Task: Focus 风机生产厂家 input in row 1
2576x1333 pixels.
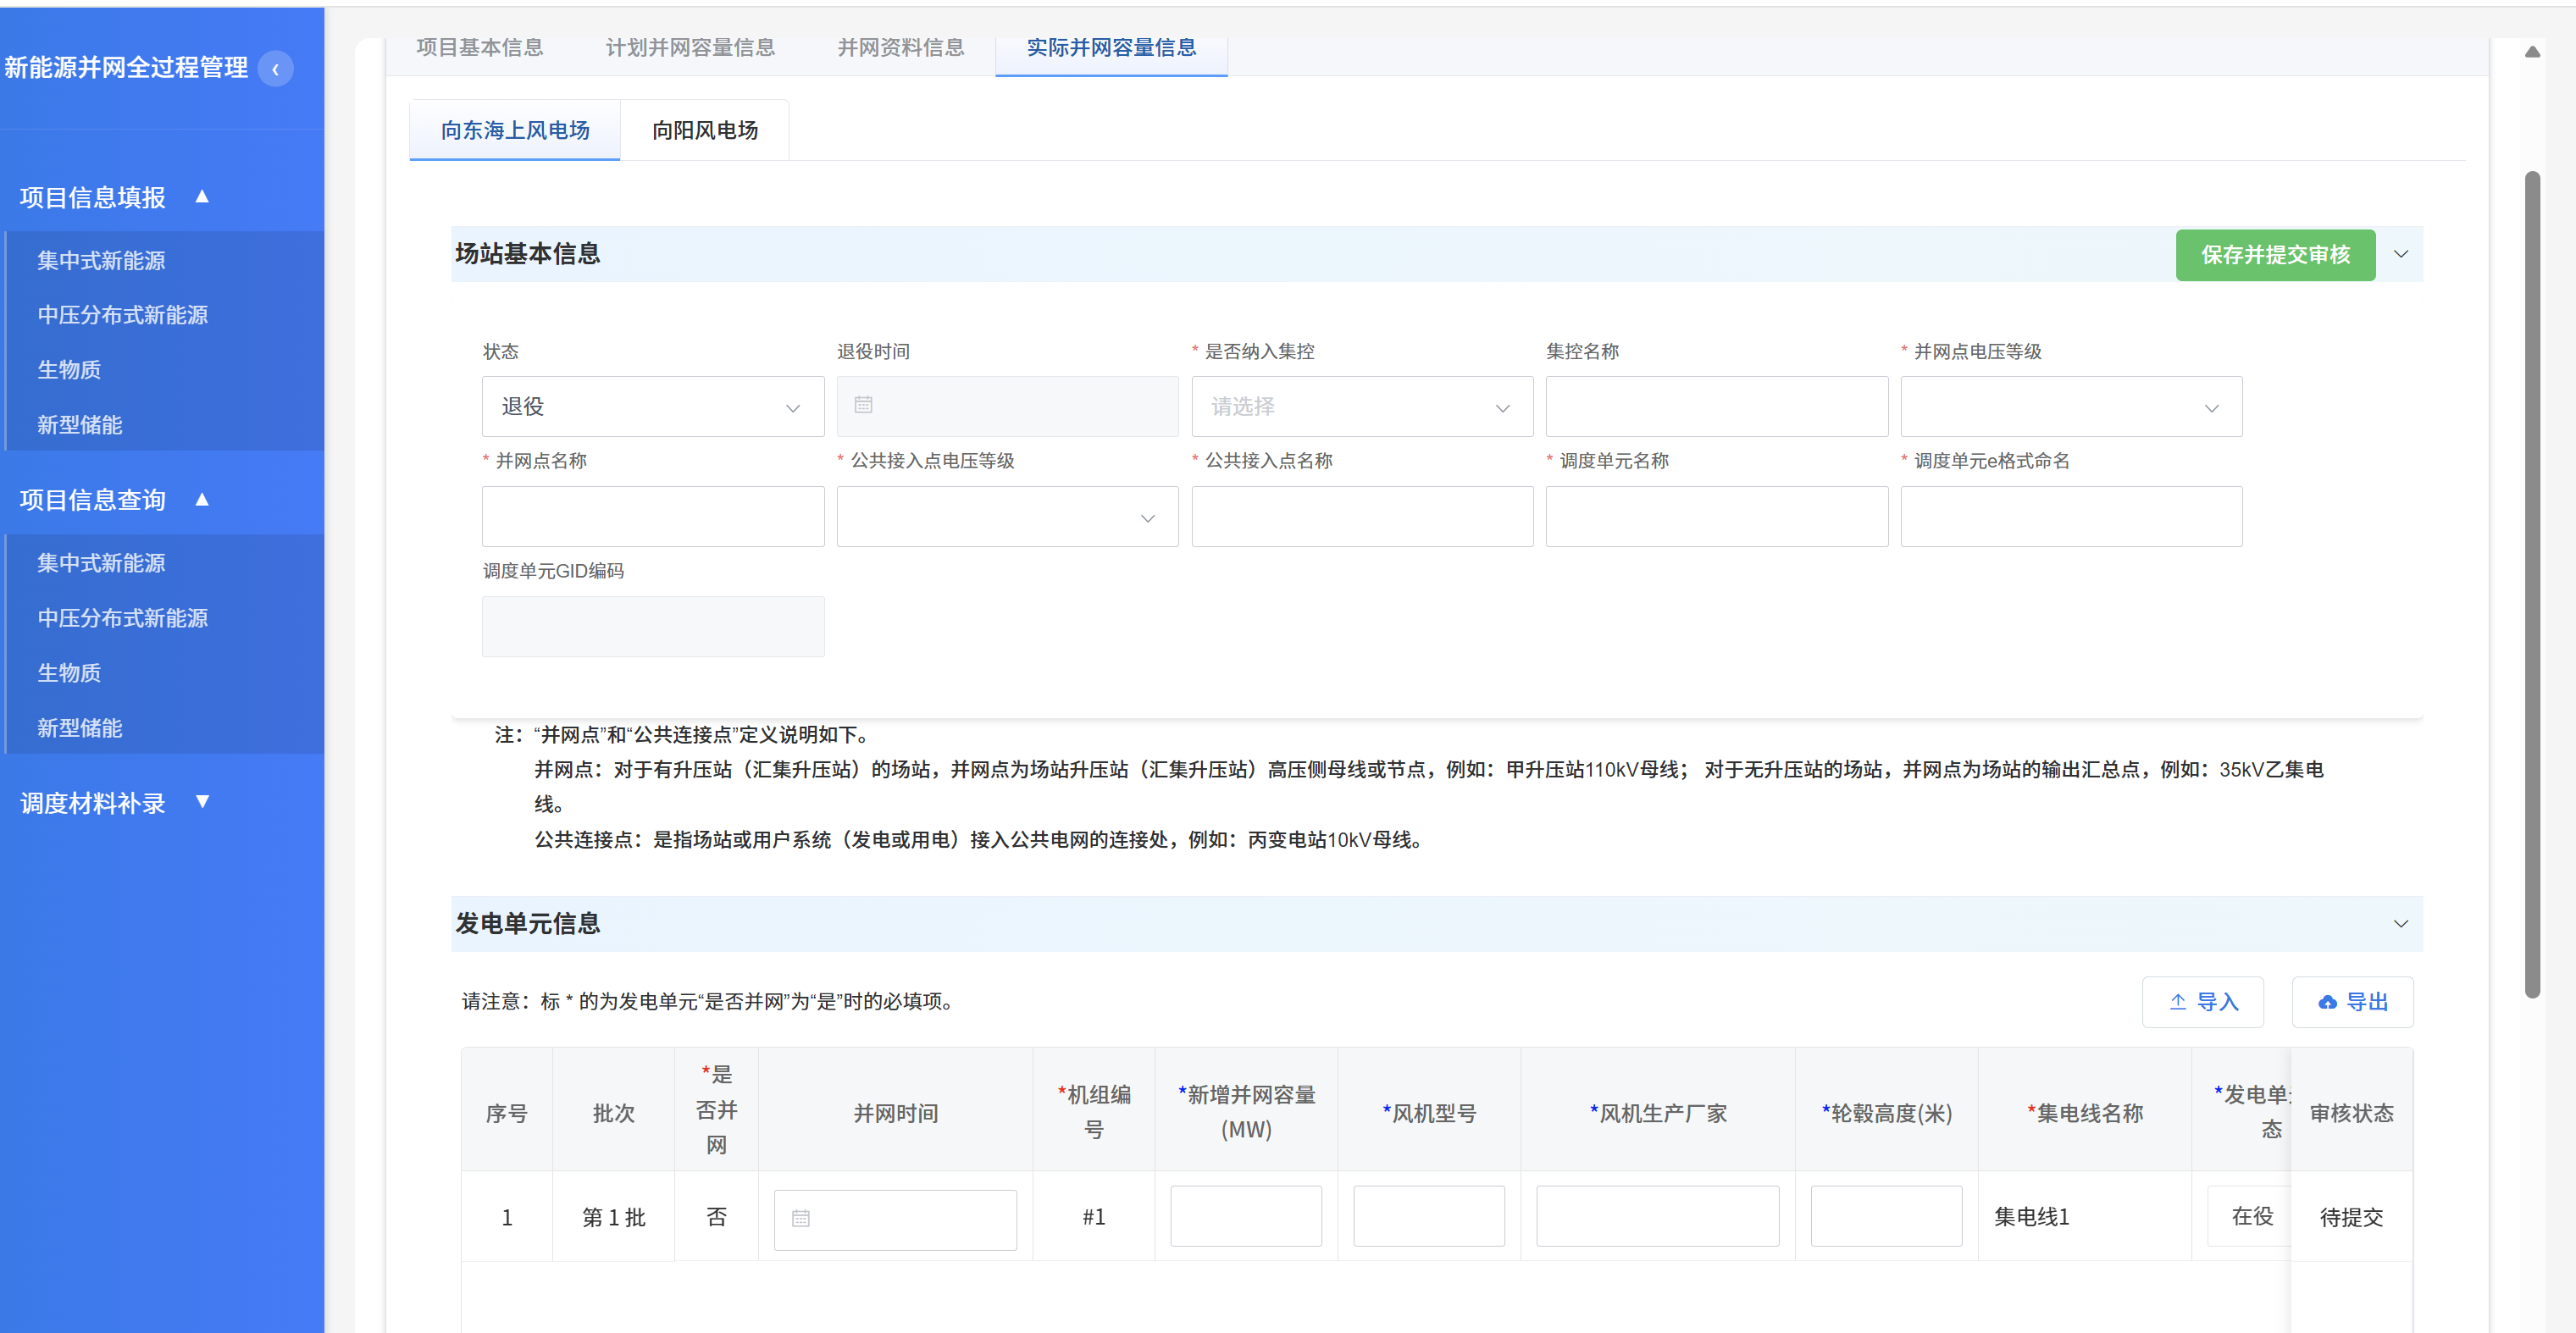Action: 1657,1216
